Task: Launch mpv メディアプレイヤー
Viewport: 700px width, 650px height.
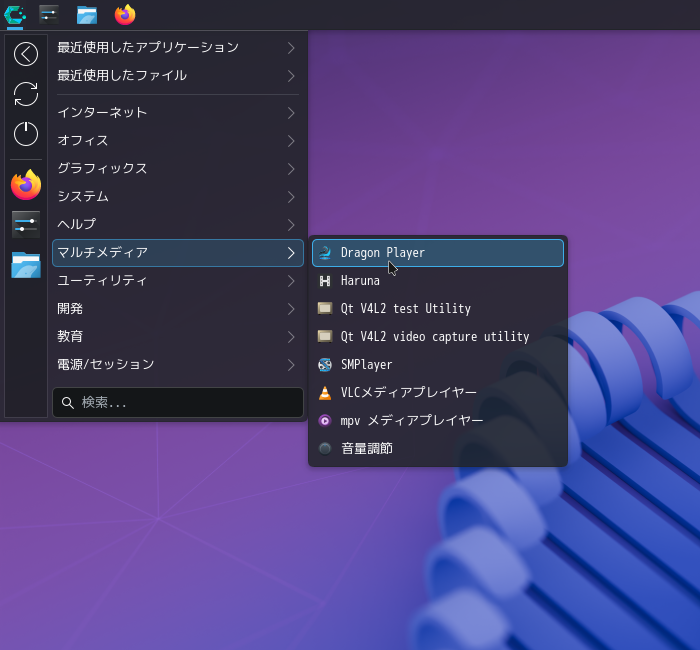Action: (438, 421)
